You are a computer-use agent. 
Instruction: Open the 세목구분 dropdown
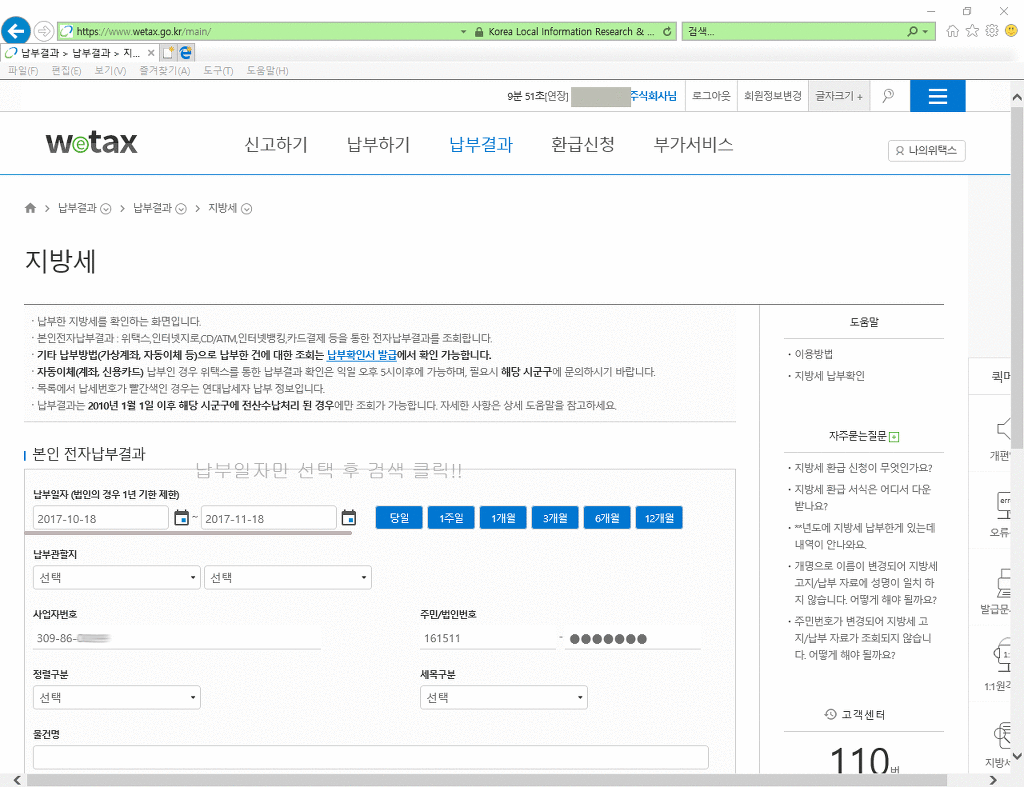[x=503, y=698]
